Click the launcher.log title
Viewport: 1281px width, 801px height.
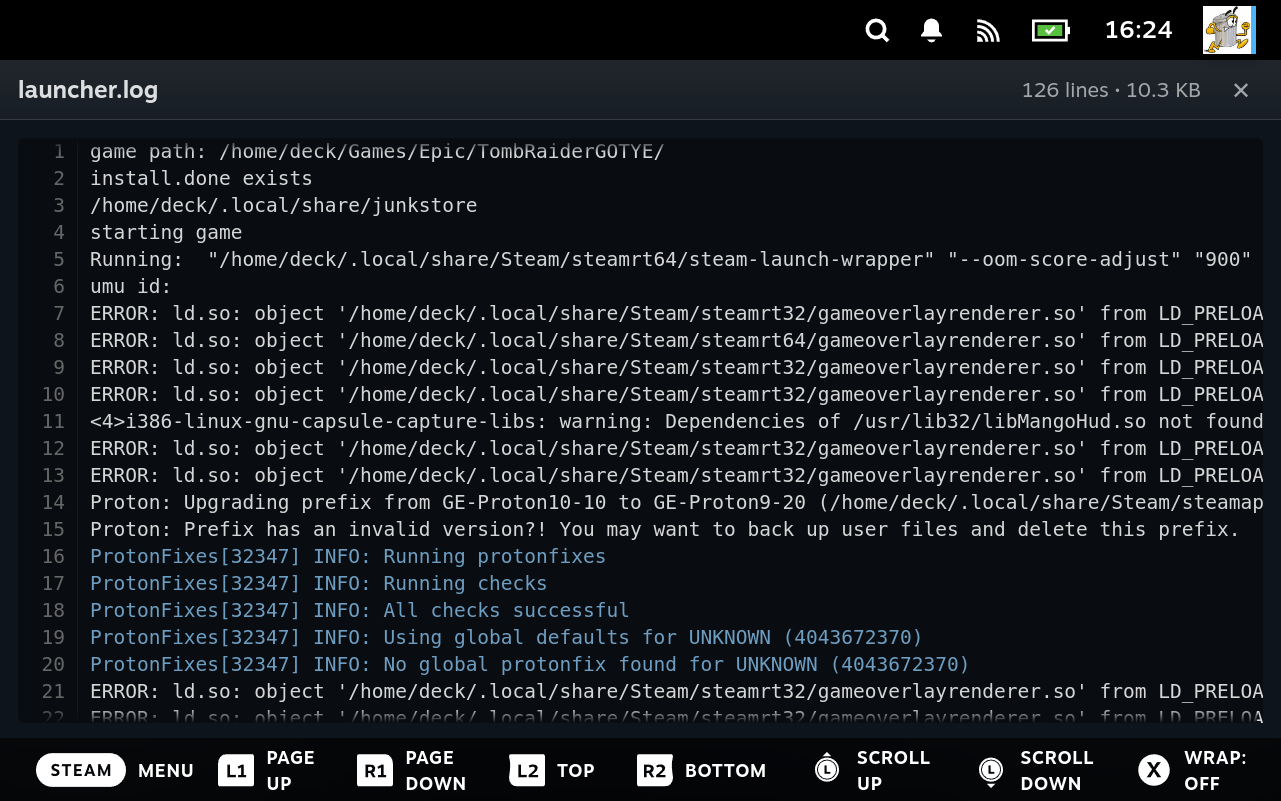(88, 90)
